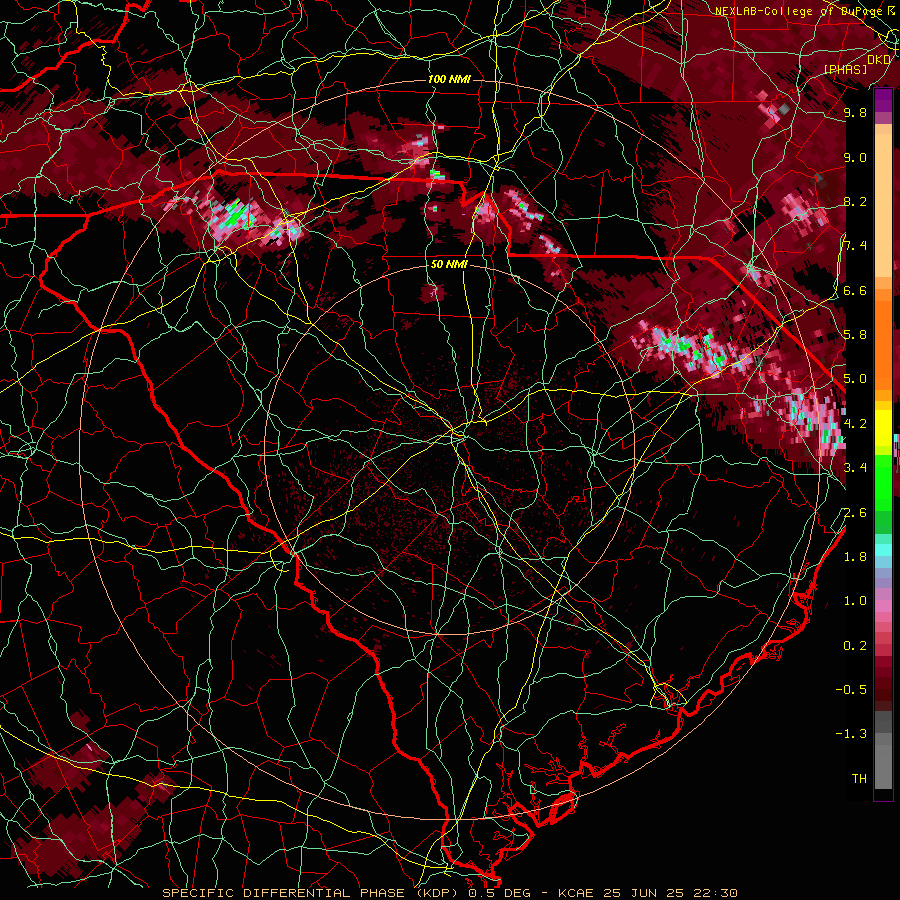Image resolution: width=900 pixels, height=900 pixels.
Task: Click the -0.5 value on the color scale
Action: click(851, 689)
